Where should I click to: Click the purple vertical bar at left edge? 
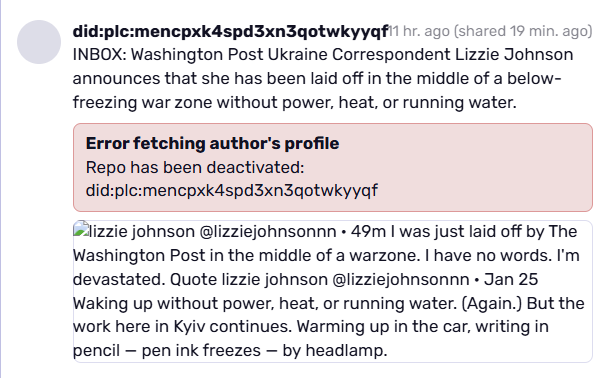pos(1,189)
